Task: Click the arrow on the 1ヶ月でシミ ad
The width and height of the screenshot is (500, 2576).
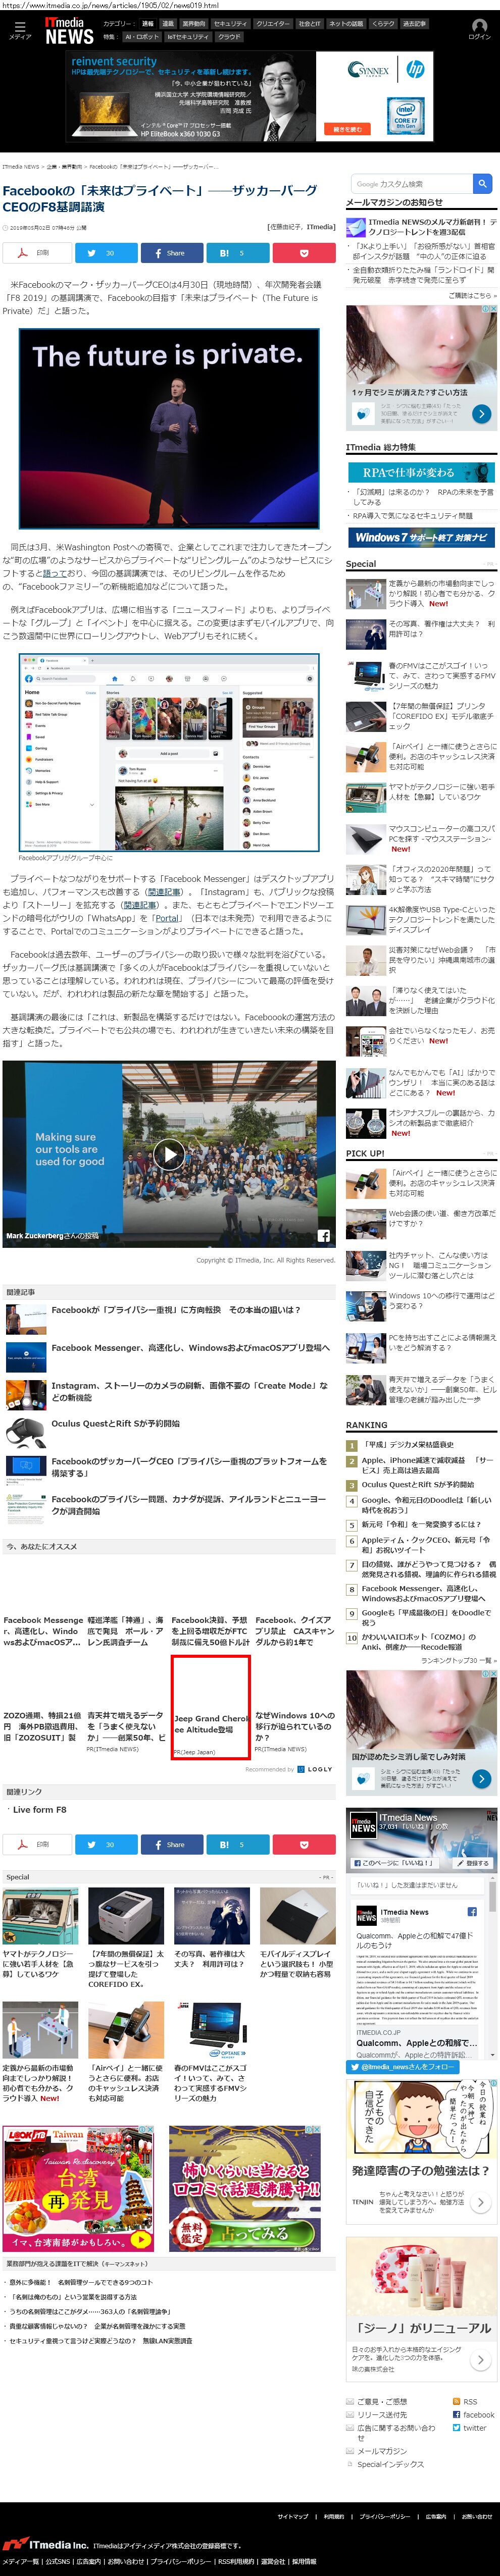Action: tap(481, 413)
